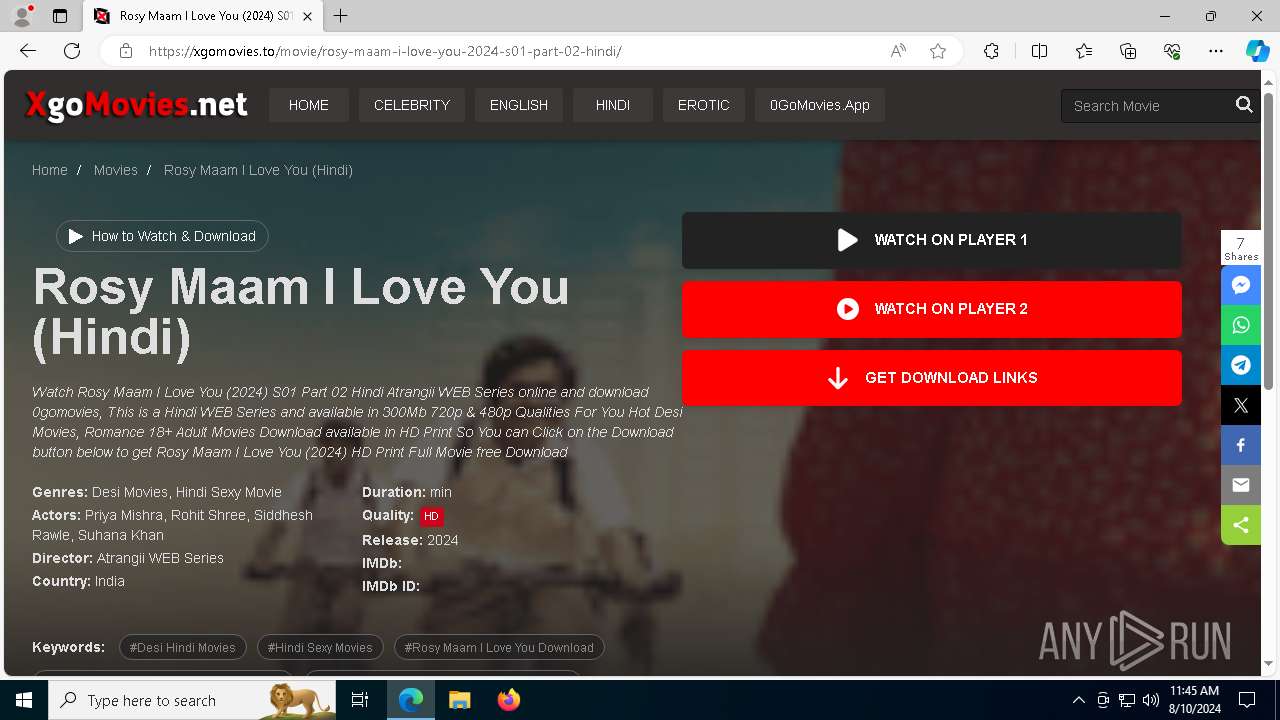Share on X (Twitter) icon
This screenshot has width=1280, height=720.
(x=1241, y=405)
